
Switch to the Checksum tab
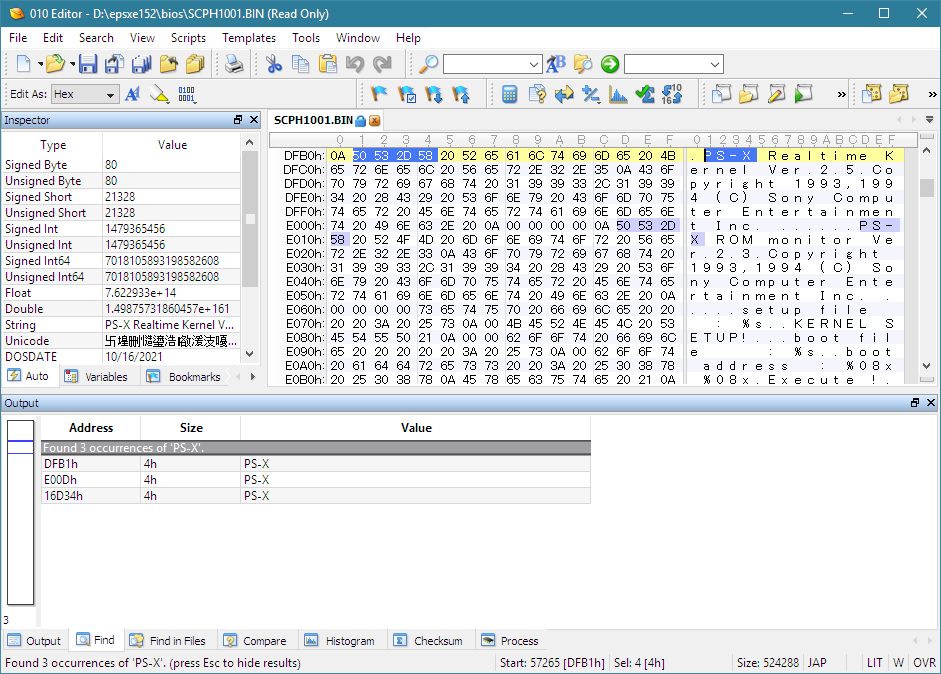(x=428, y=640)
